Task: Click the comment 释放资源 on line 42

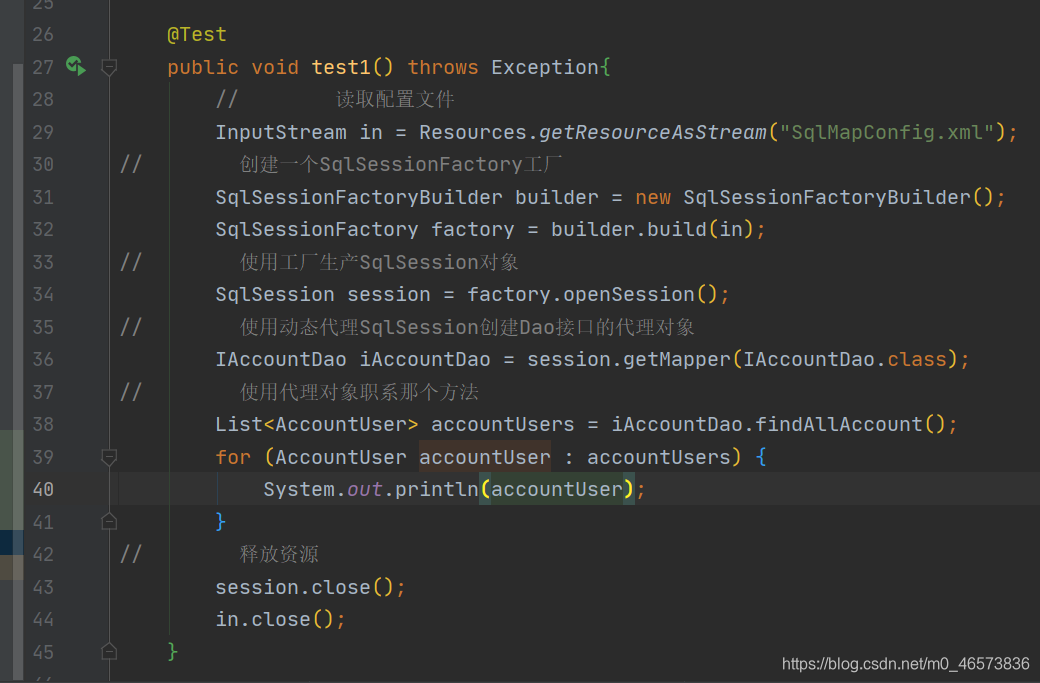Action: (279, 554)
